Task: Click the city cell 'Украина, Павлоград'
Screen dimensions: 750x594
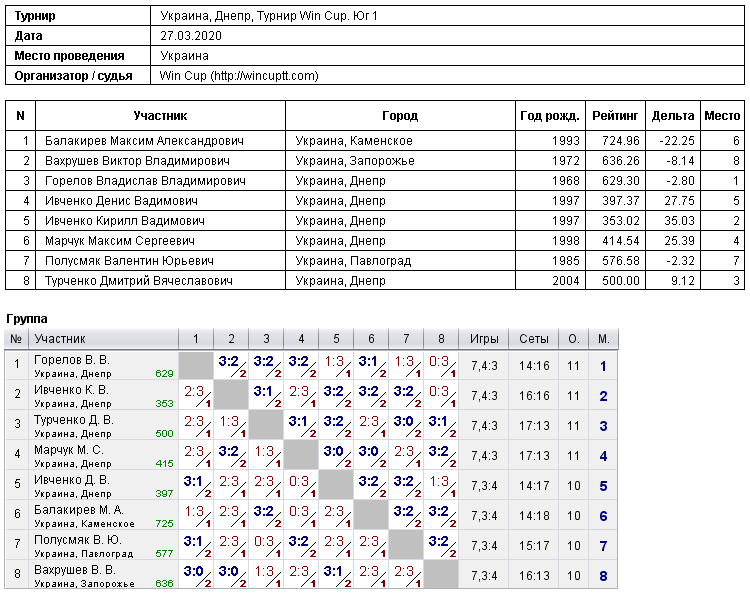Action: pos(353,261)
